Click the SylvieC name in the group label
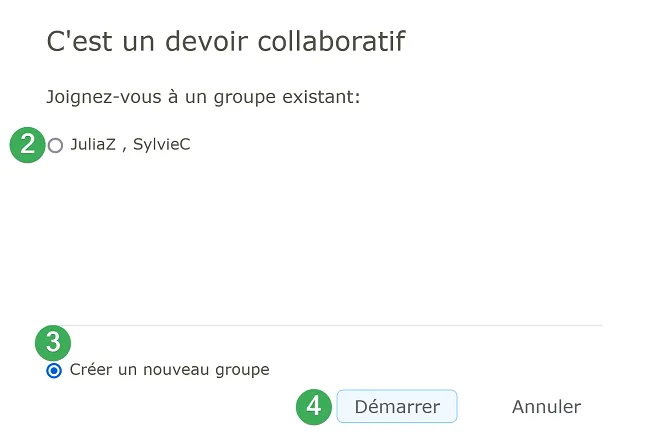Screen dimensions: 650x446 point(162,145)
